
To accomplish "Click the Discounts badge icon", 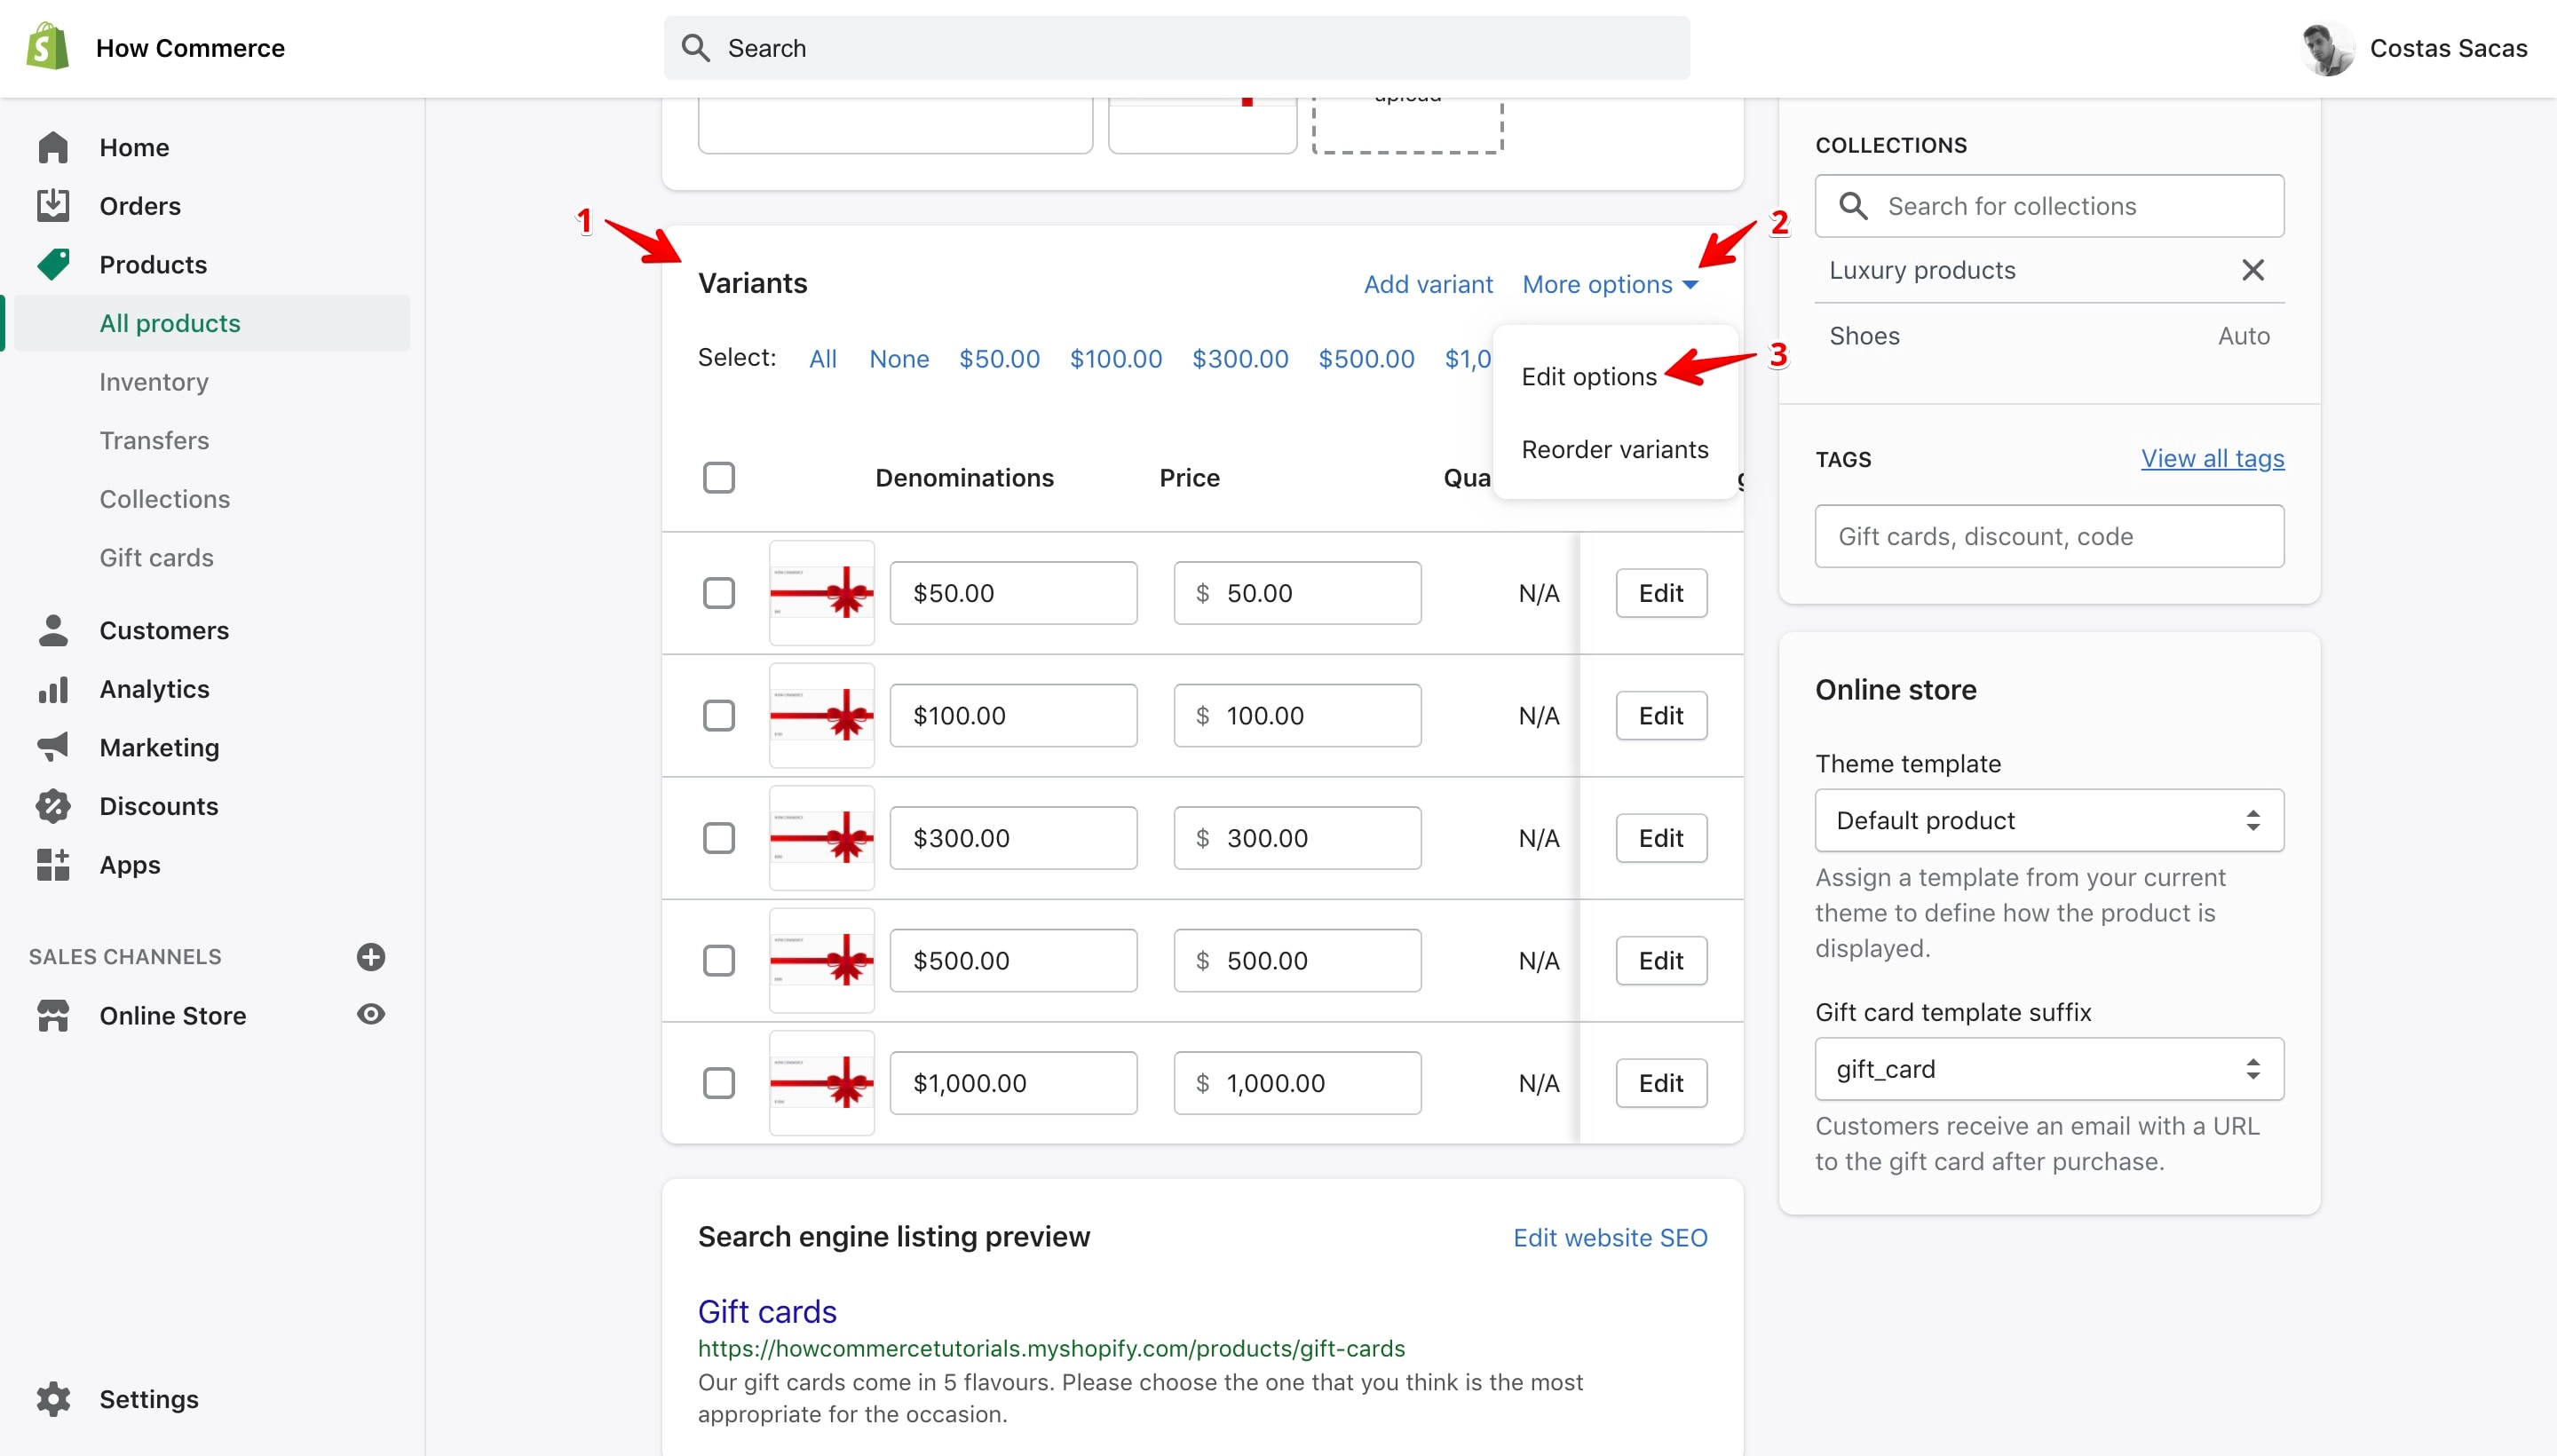I will (53, 806).
